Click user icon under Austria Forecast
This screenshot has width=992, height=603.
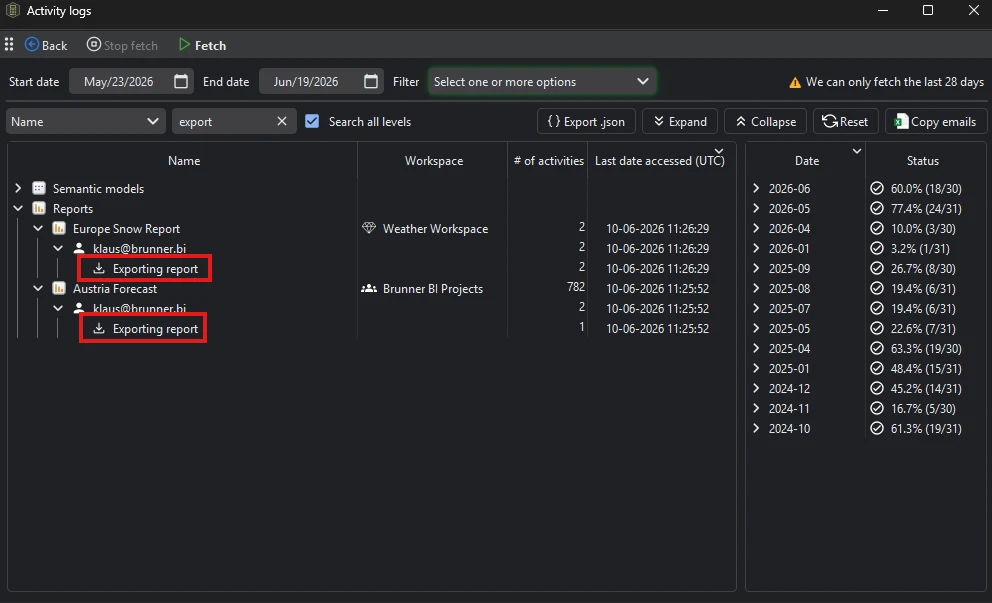pyautogui.click(x=79, y=308)
